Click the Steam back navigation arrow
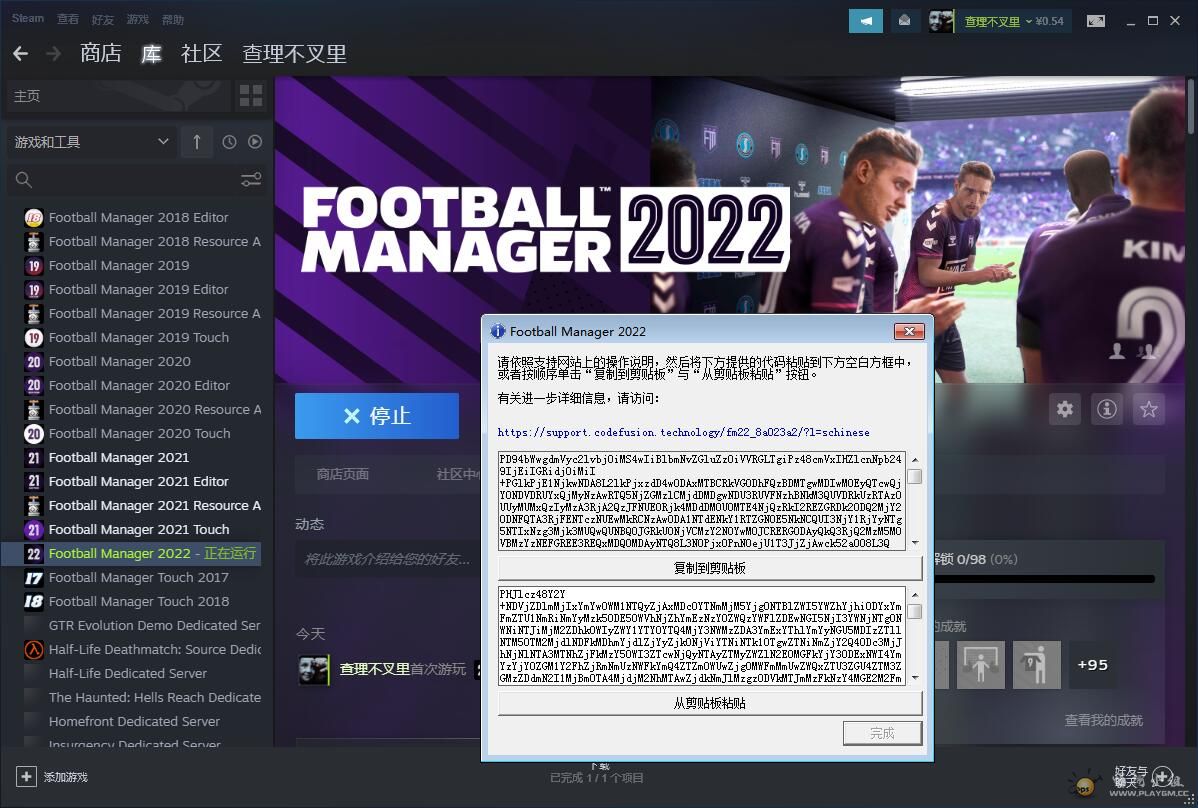The height and width of the screenshot is (808, 1198). tap(21, 53)
